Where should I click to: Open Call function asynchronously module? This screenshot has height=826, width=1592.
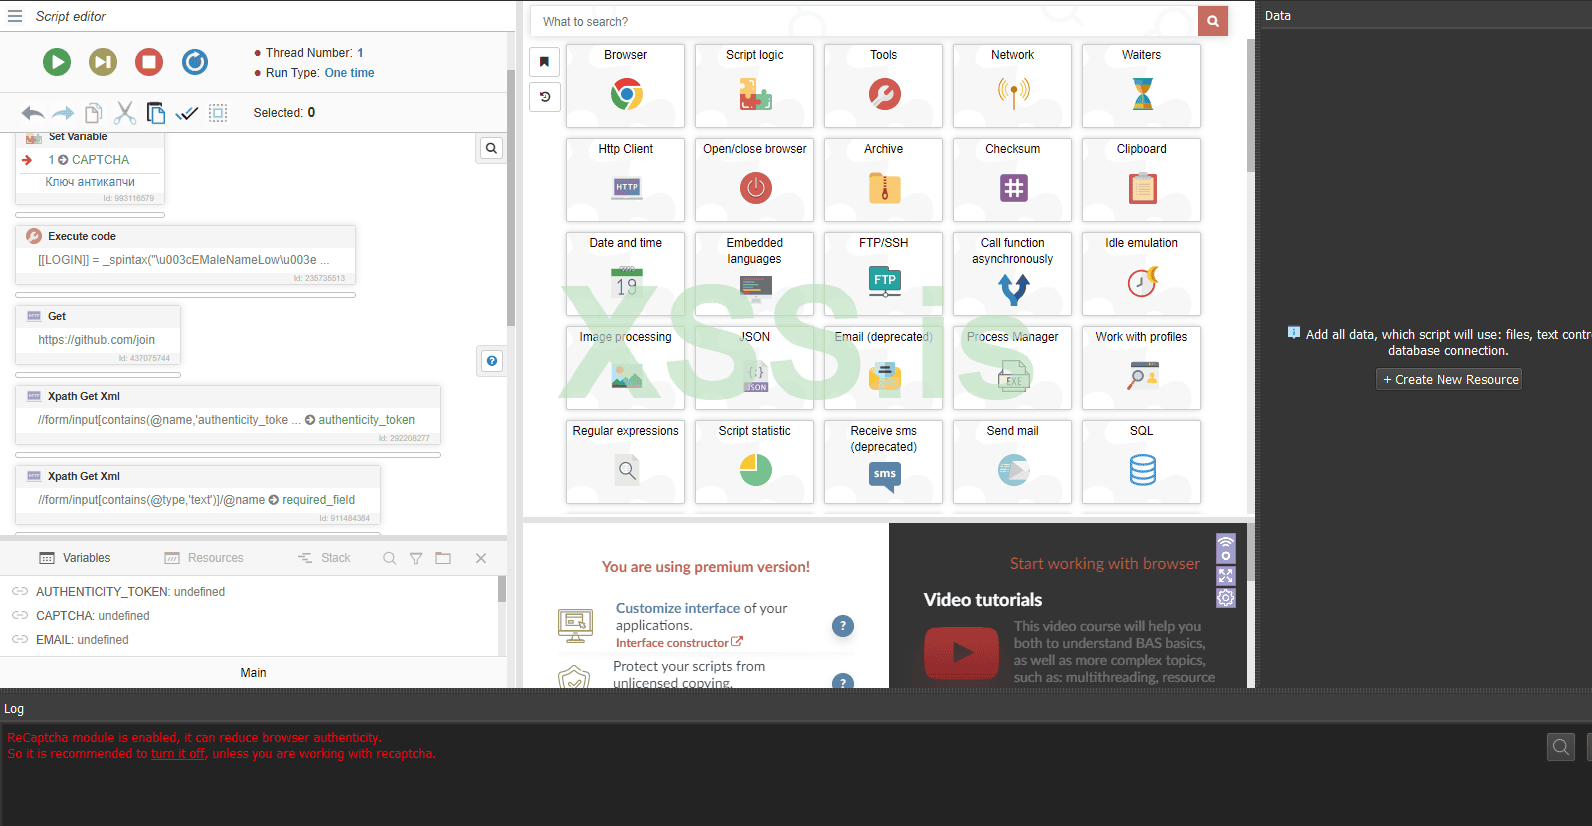(1013, 274)
